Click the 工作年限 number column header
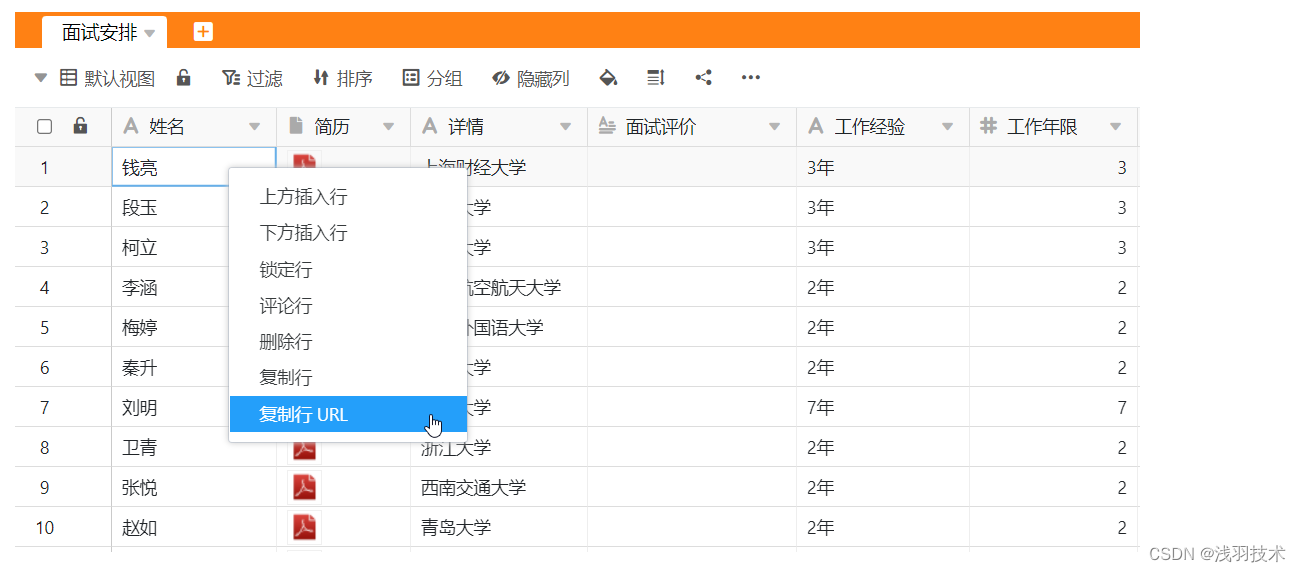Image resolution: width=1301 pixels, height=572 pixels. coord(1053,127)
